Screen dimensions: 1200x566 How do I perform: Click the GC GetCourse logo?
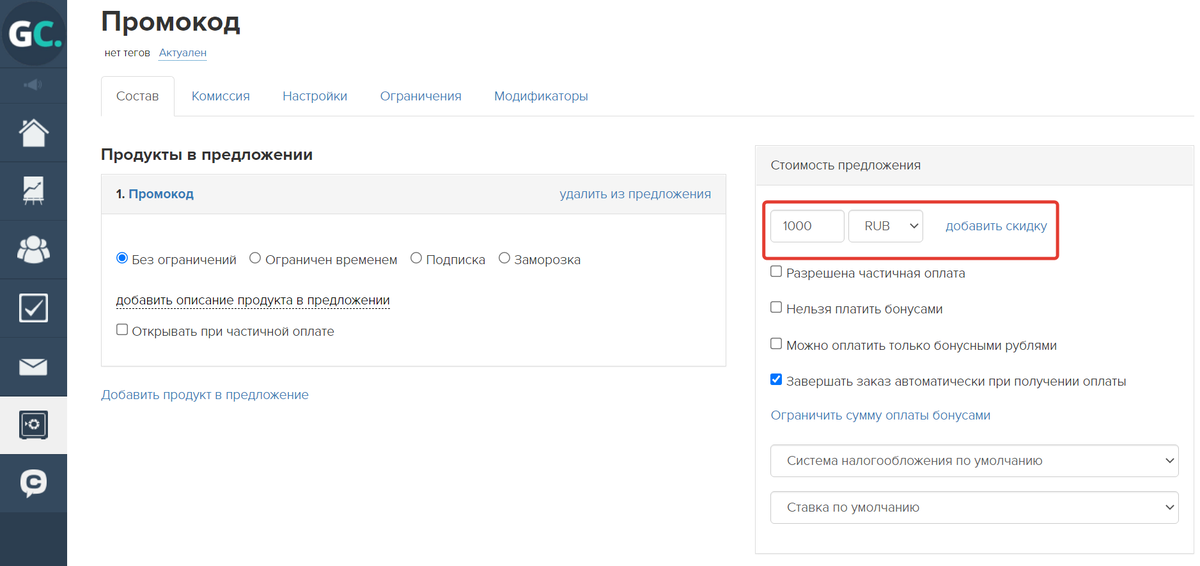click(x=33, y=33)
